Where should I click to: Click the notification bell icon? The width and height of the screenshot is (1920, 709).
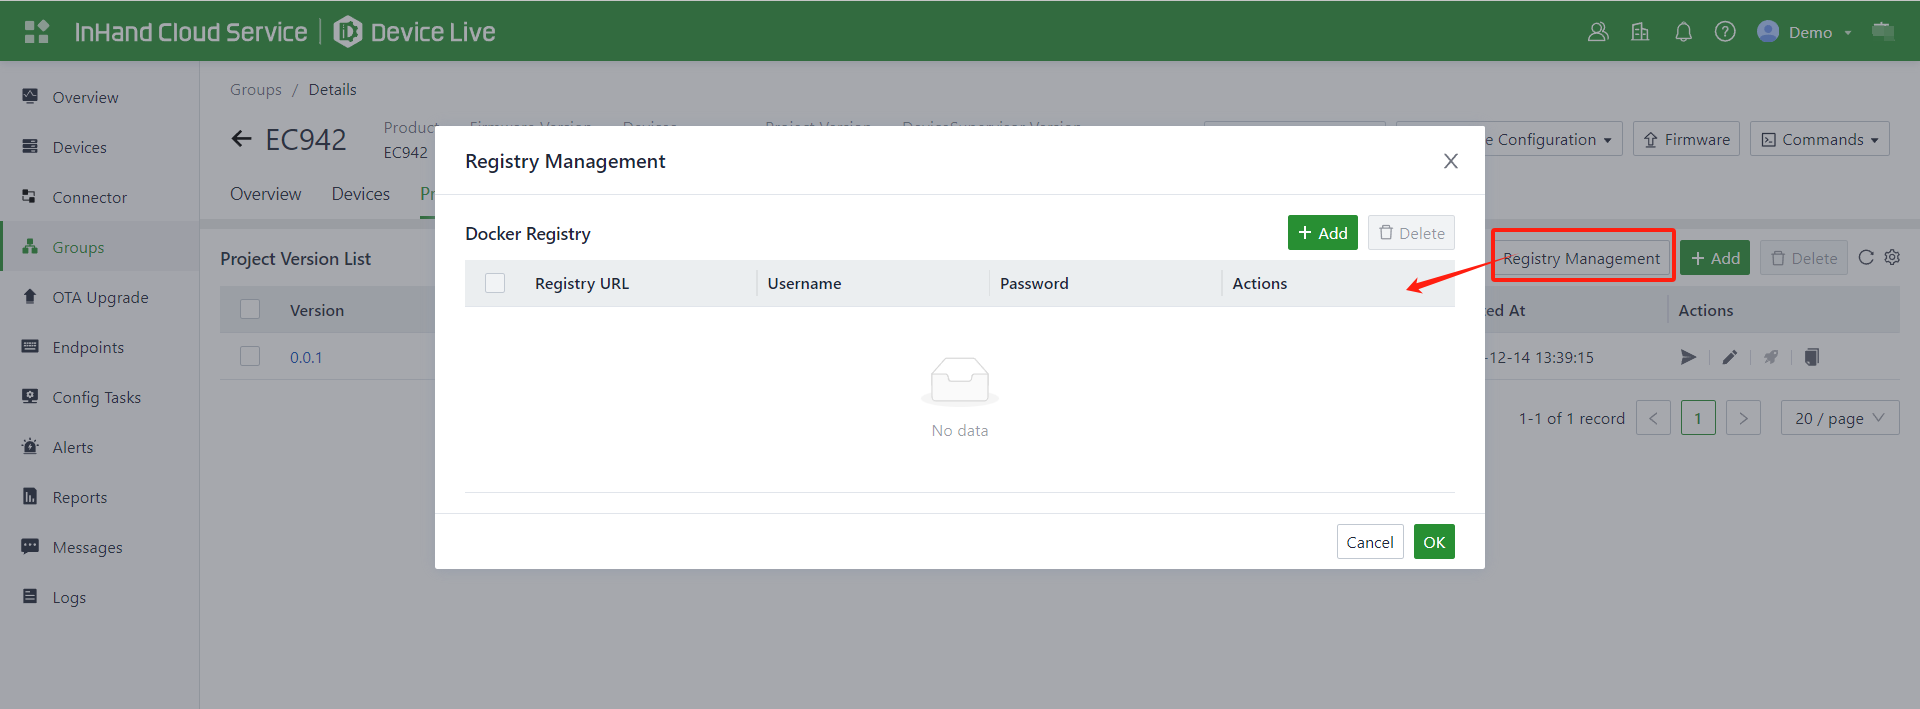click(x=1683, y=32)
